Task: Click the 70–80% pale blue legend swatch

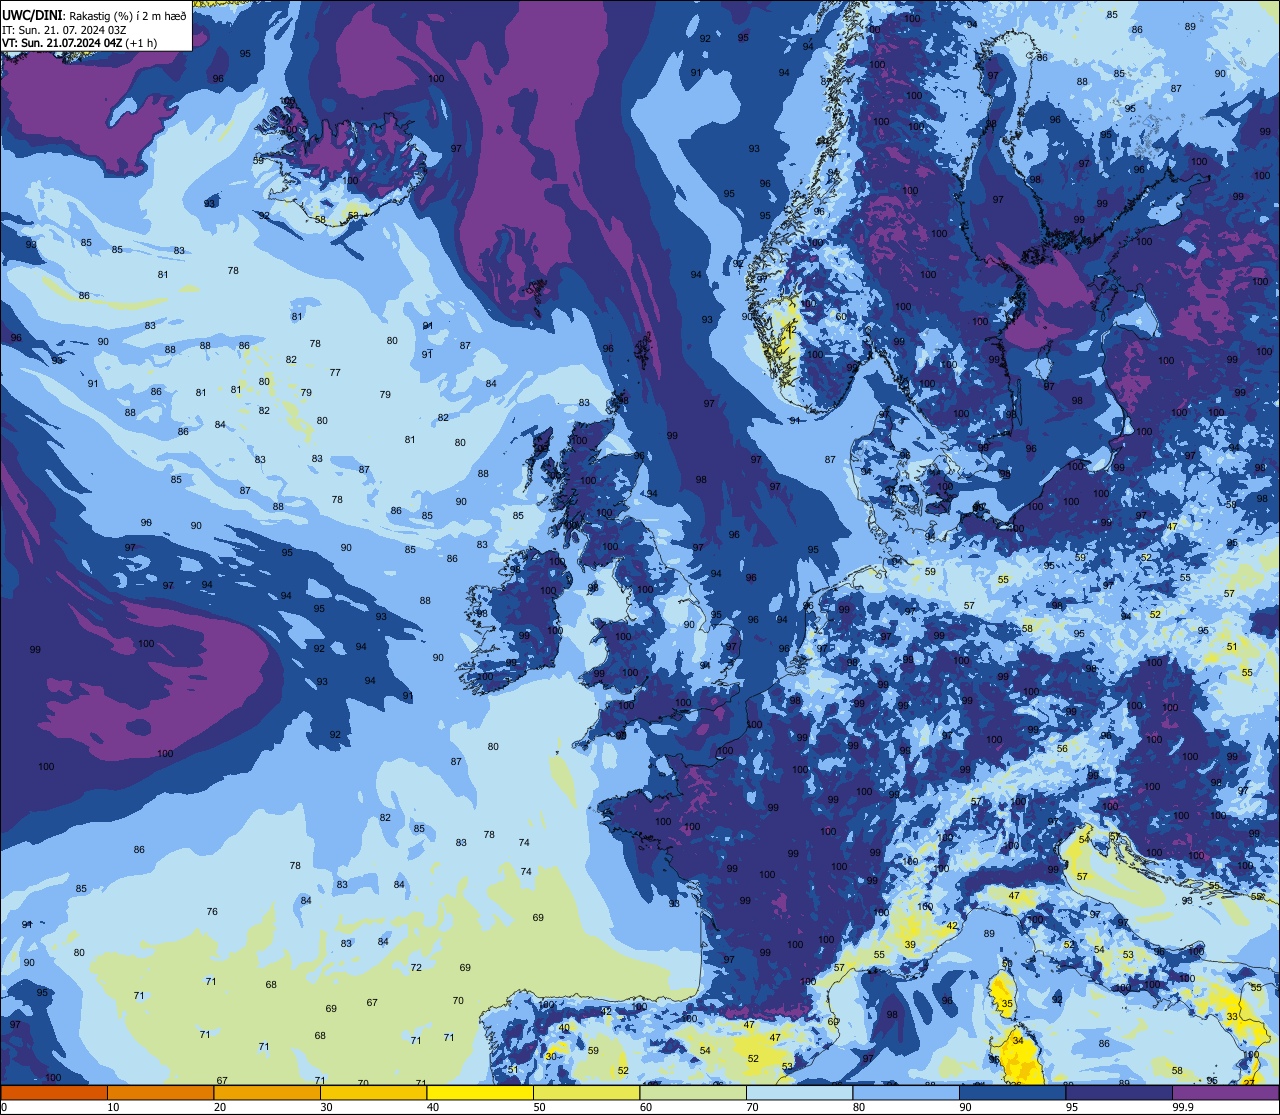Action: click(800, 1092)
